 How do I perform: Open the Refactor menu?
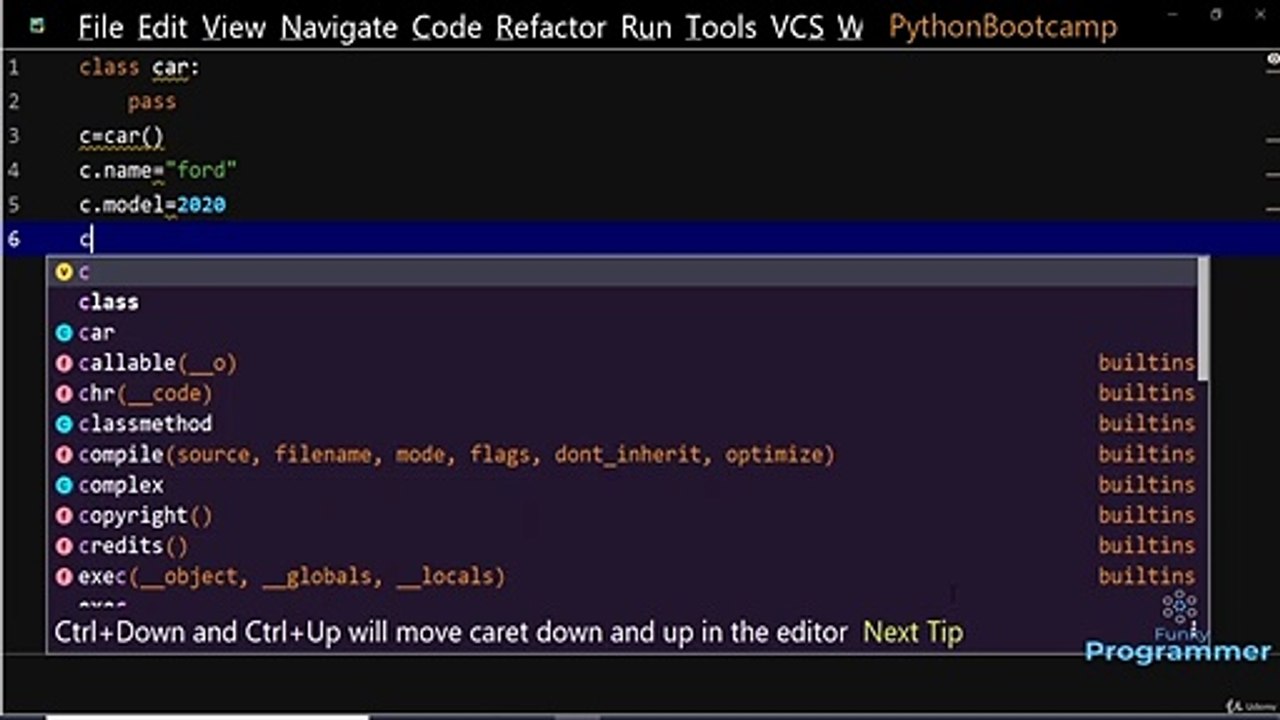553,27
